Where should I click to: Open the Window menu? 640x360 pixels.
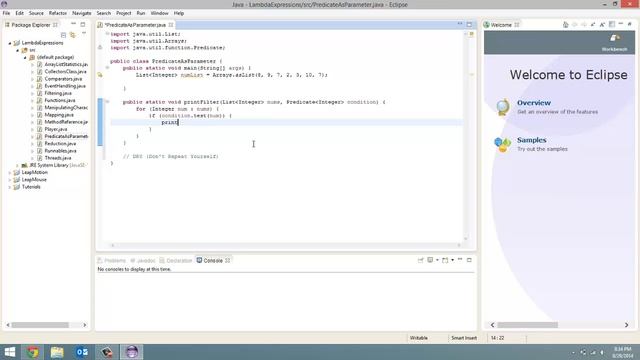pyautogui.click(x=159, y=13)
